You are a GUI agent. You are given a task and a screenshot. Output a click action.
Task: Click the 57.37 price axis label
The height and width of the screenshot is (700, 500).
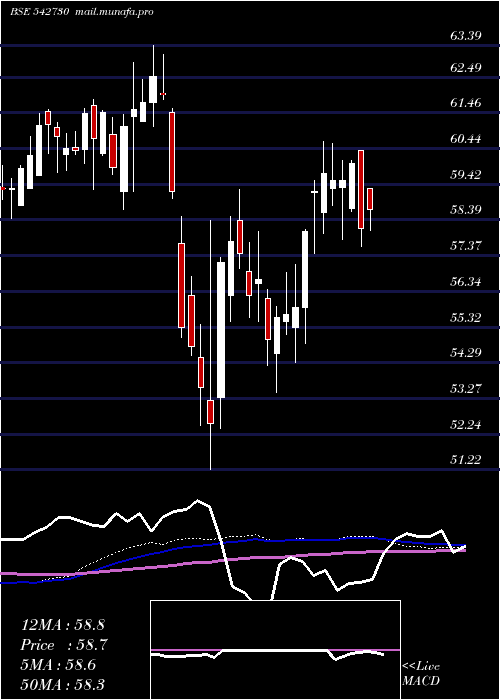pyautogui.click(x=466, y=245)
